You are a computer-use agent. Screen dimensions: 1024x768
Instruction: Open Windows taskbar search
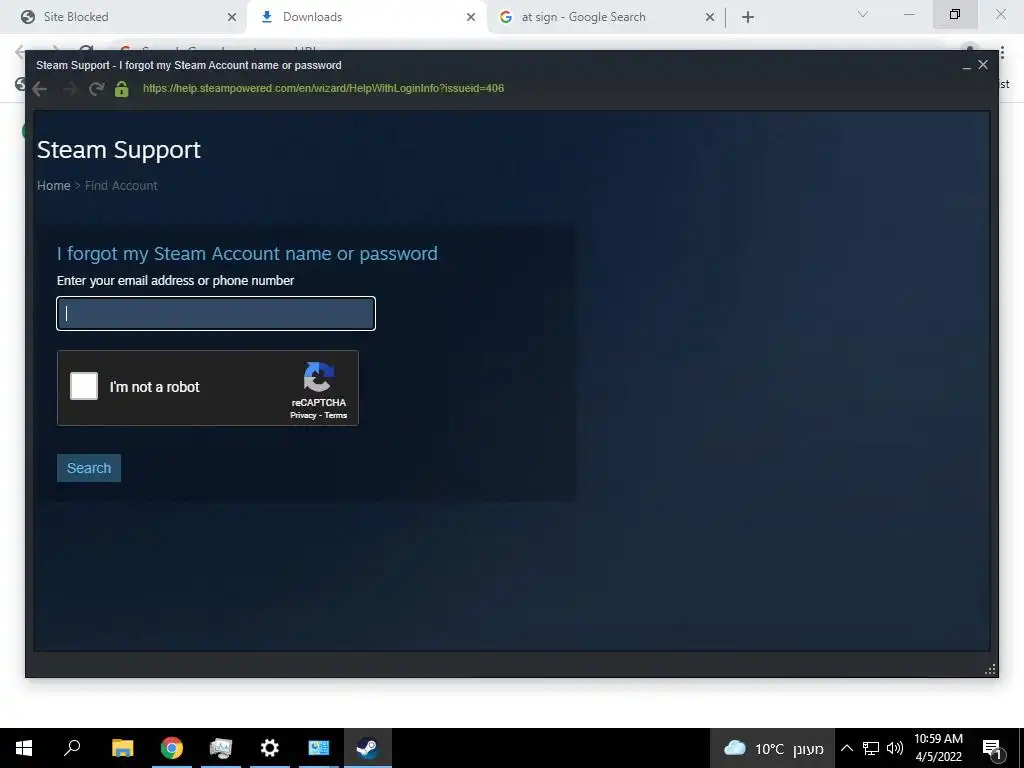point(72,748)
